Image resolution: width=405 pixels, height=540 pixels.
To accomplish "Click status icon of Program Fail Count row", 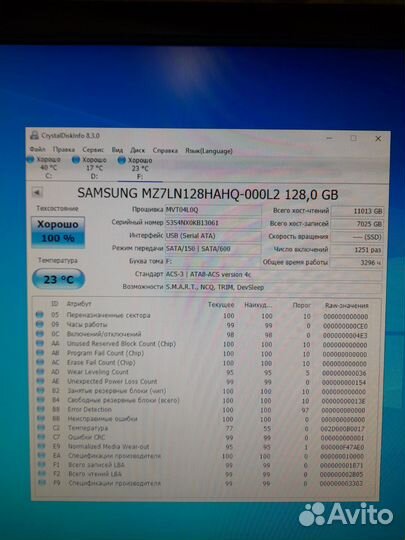I will [x=40, y=353].
